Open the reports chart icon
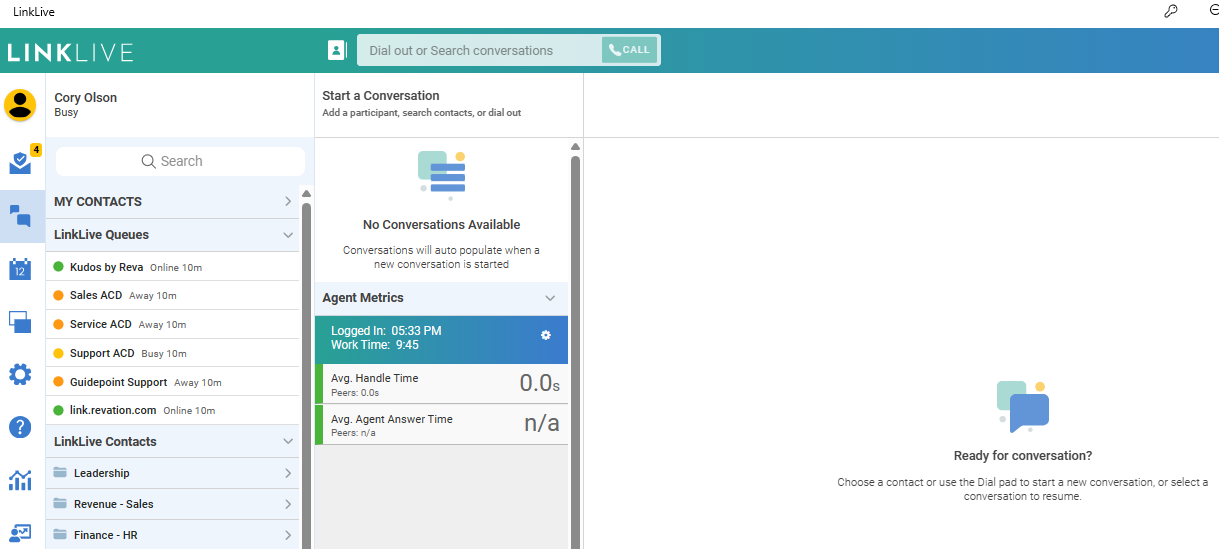The image size is (1219, 549). click(20, 480)
